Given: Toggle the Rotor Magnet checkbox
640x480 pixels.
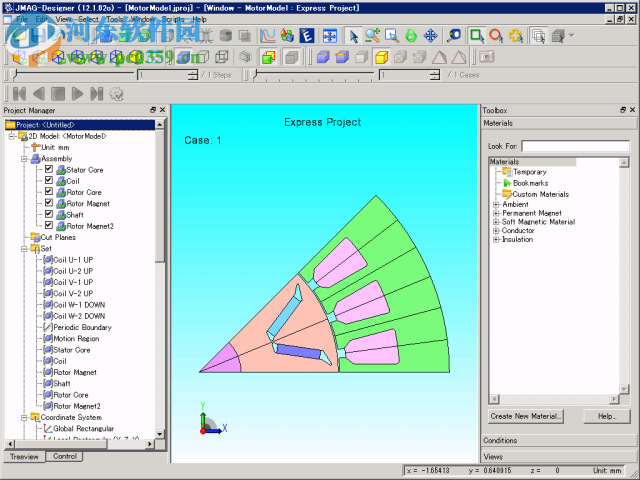Looking at the screenshot, I should pos(48,203).
